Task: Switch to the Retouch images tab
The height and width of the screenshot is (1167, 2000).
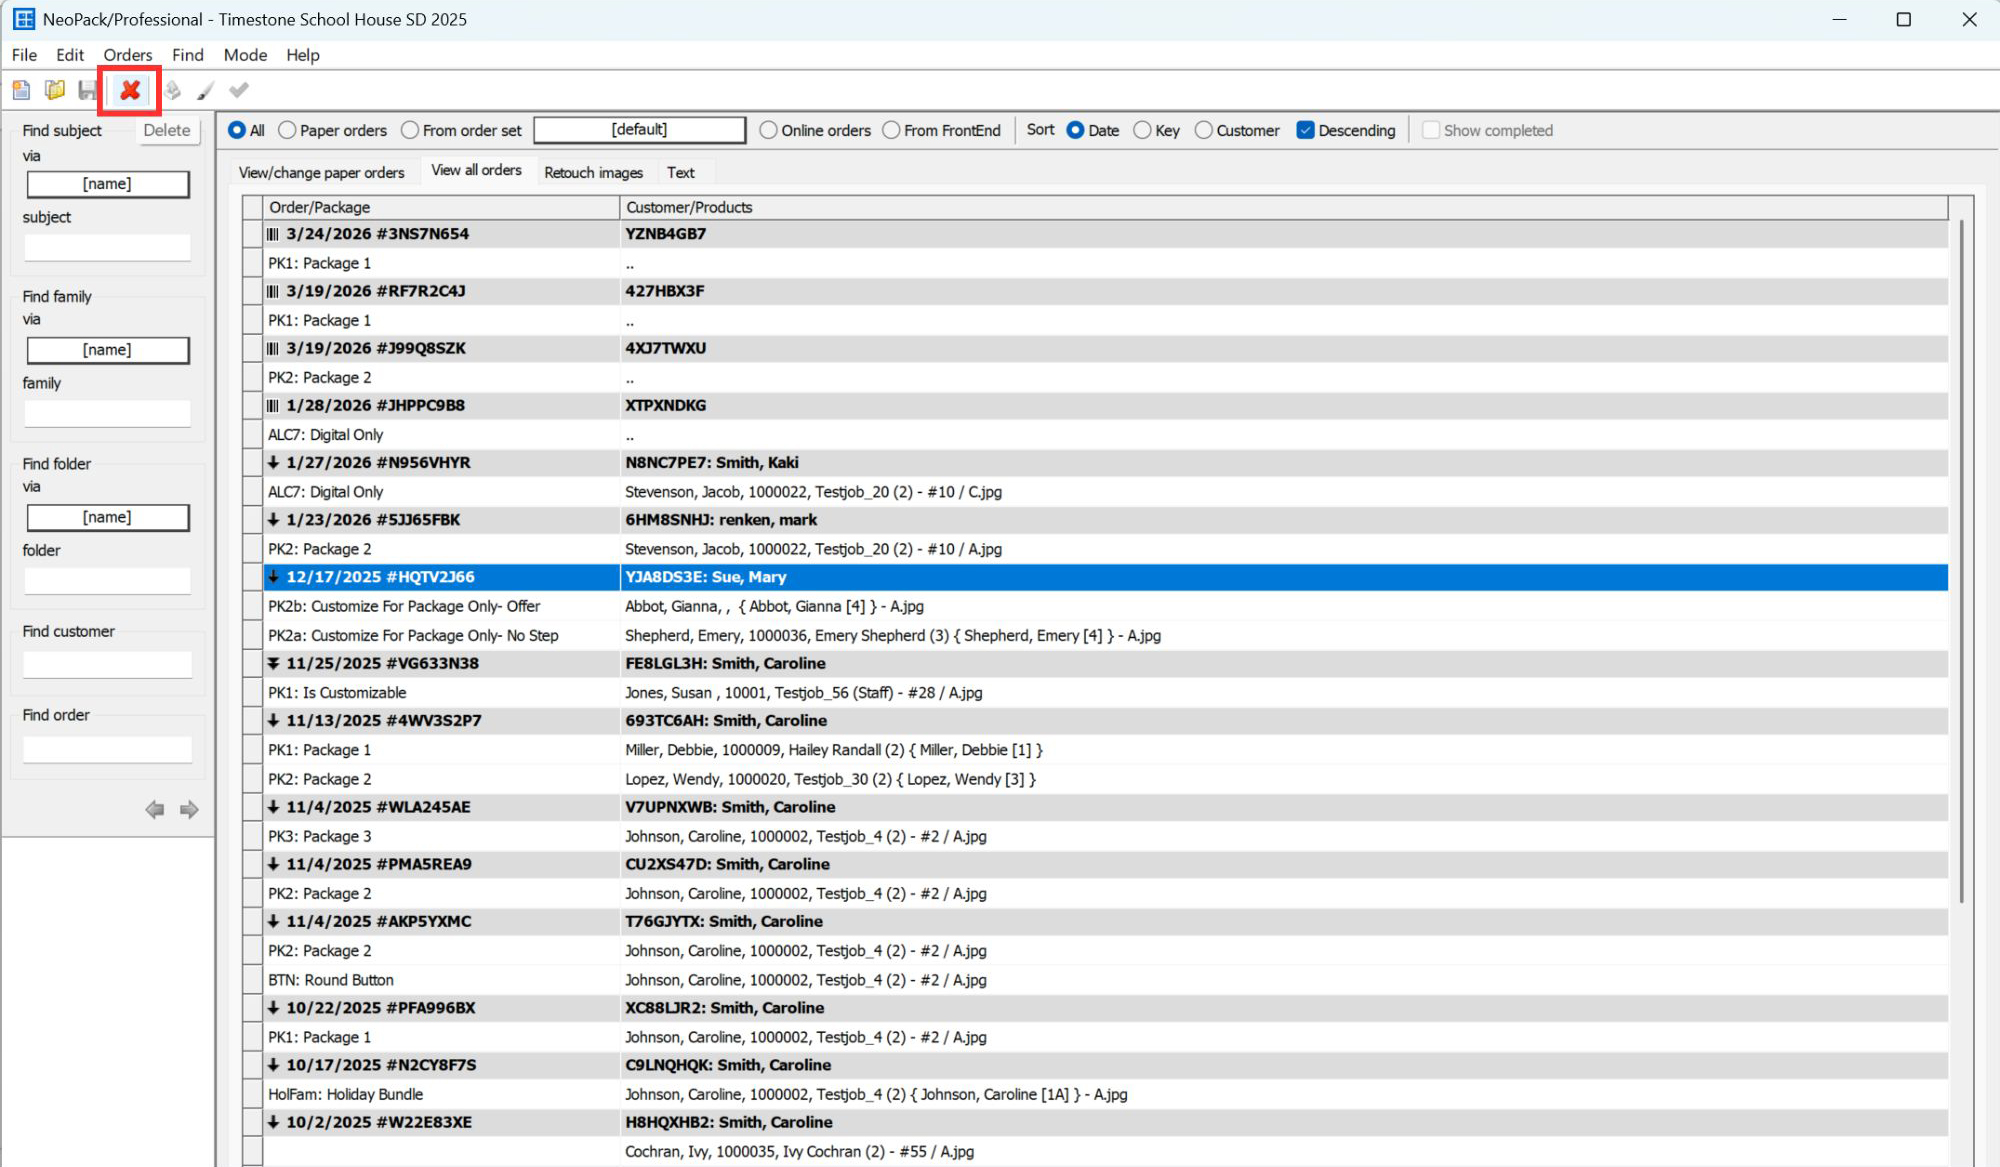Action: [594, 172]
